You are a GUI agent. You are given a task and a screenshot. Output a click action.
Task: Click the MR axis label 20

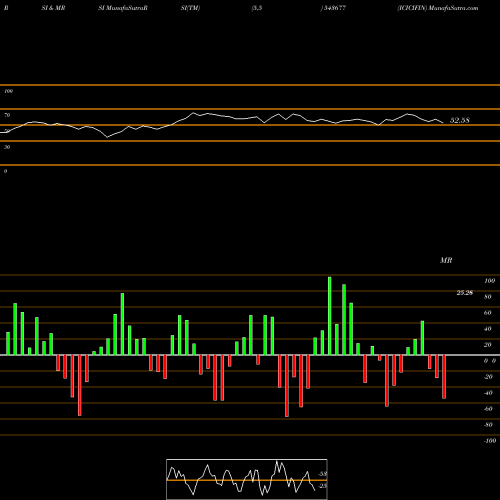488,345
